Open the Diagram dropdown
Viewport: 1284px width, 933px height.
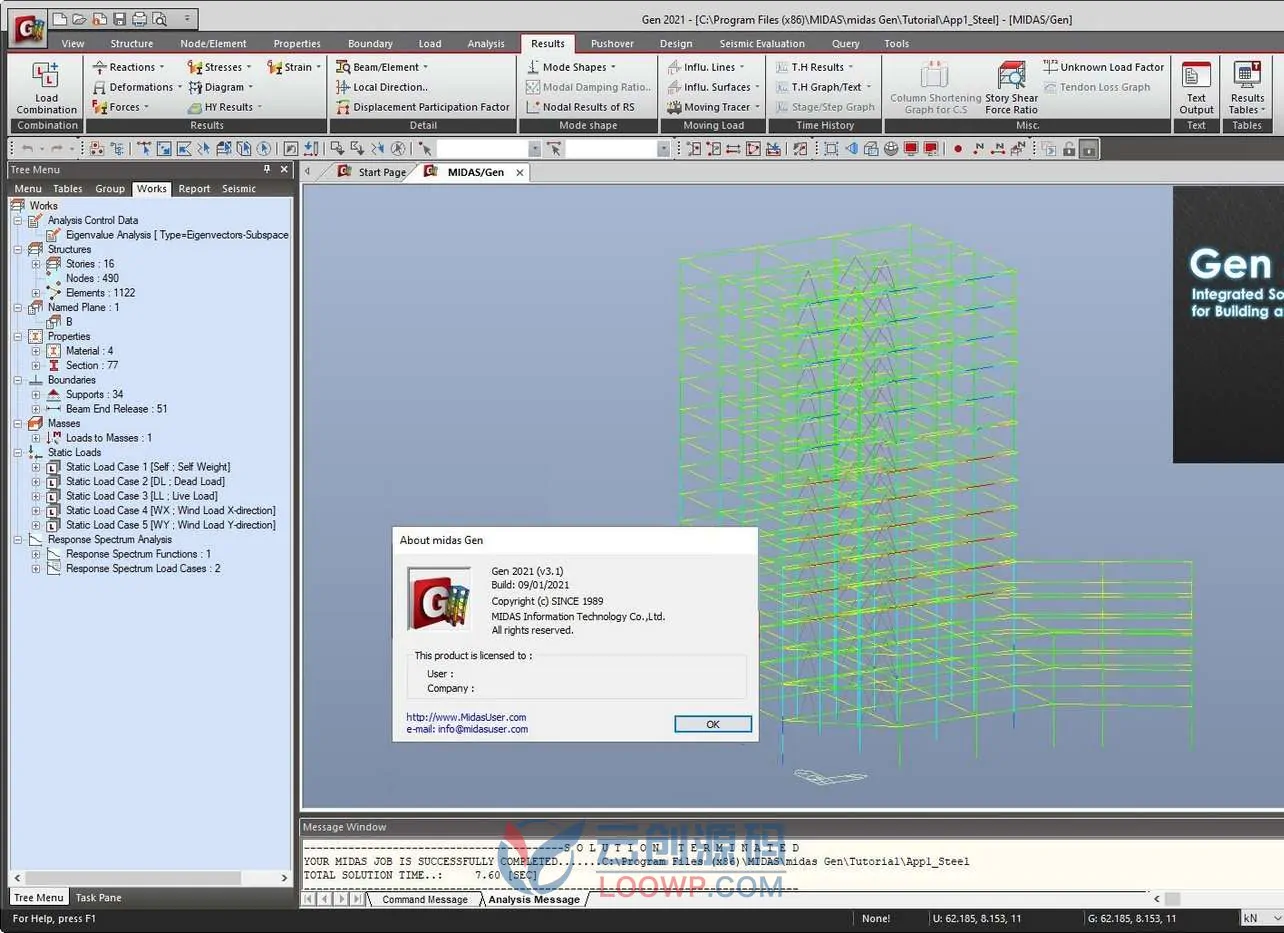220,87
